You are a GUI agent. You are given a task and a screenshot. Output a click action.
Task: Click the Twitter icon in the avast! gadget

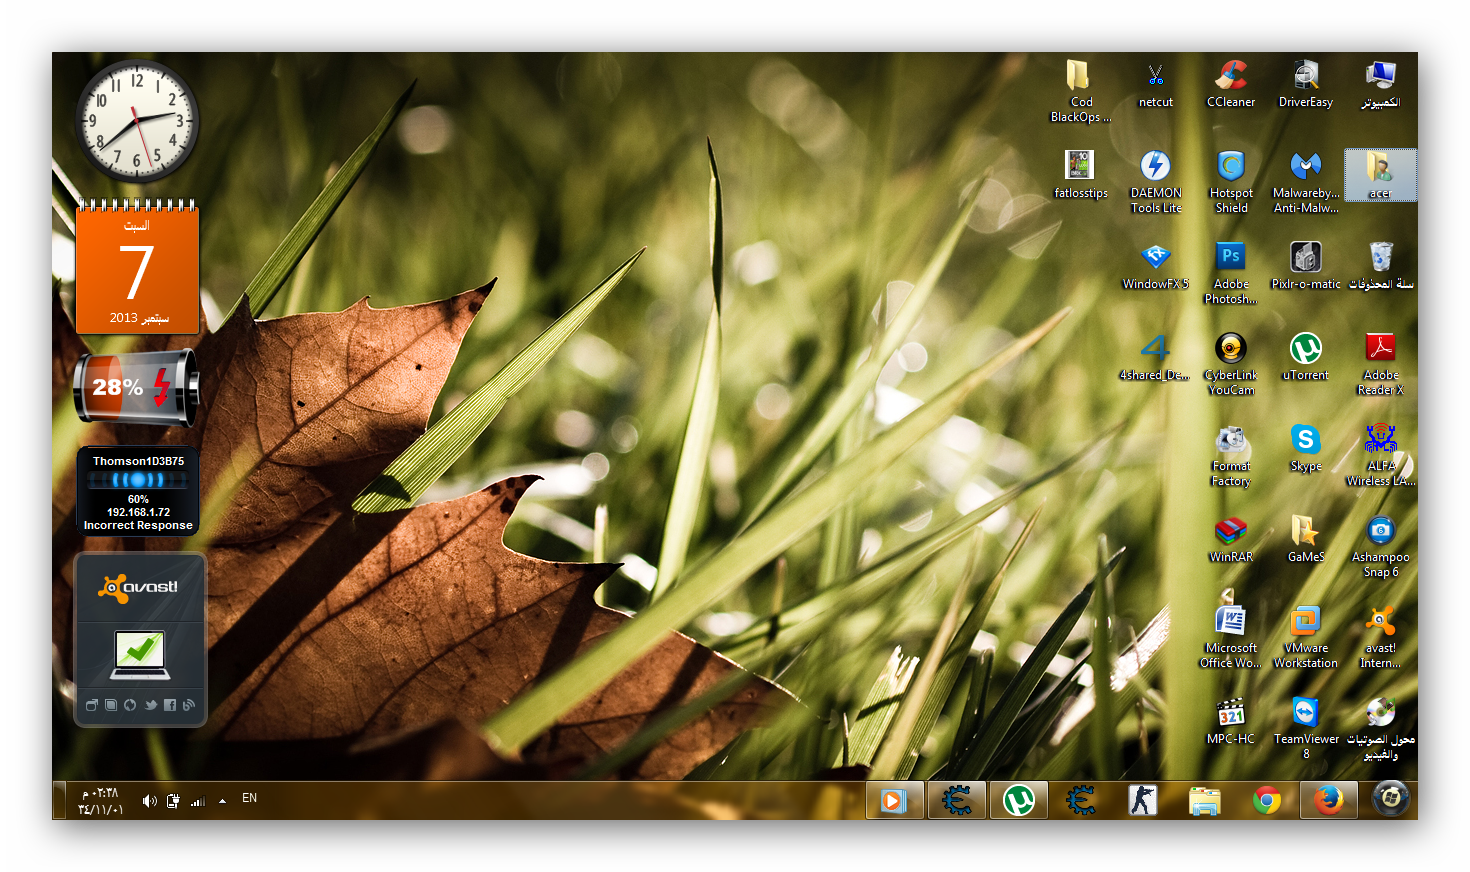click(150, 705)
